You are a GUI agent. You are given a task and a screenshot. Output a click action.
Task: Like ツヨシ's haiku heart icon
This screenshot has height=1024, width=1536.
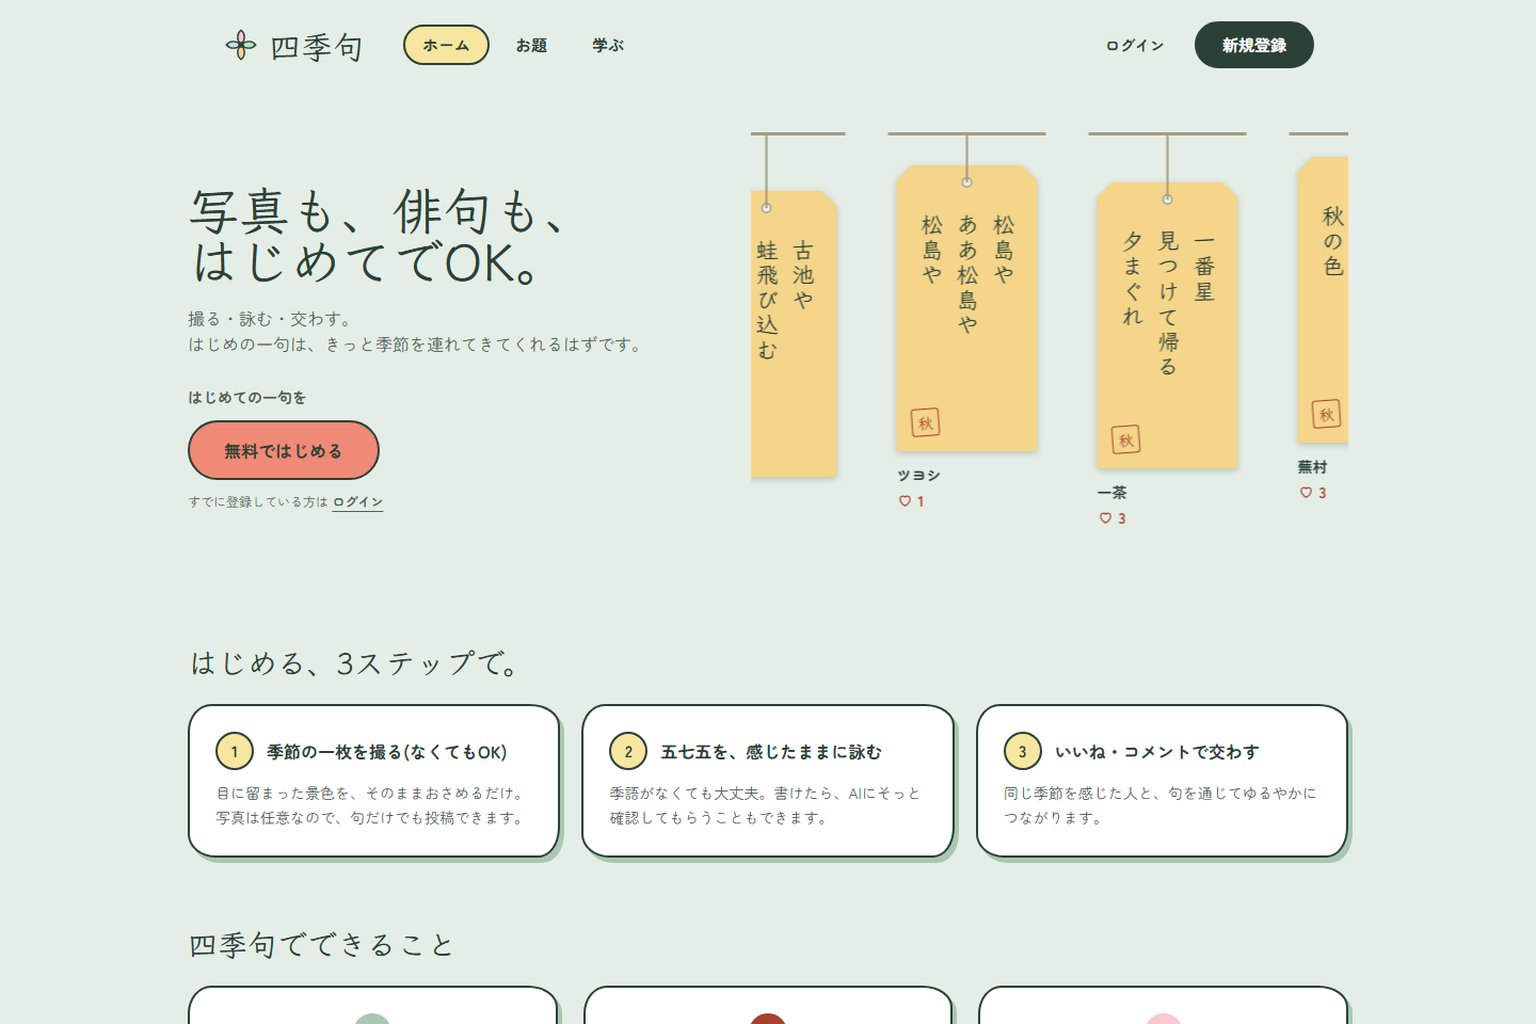[x=904, y=501]
